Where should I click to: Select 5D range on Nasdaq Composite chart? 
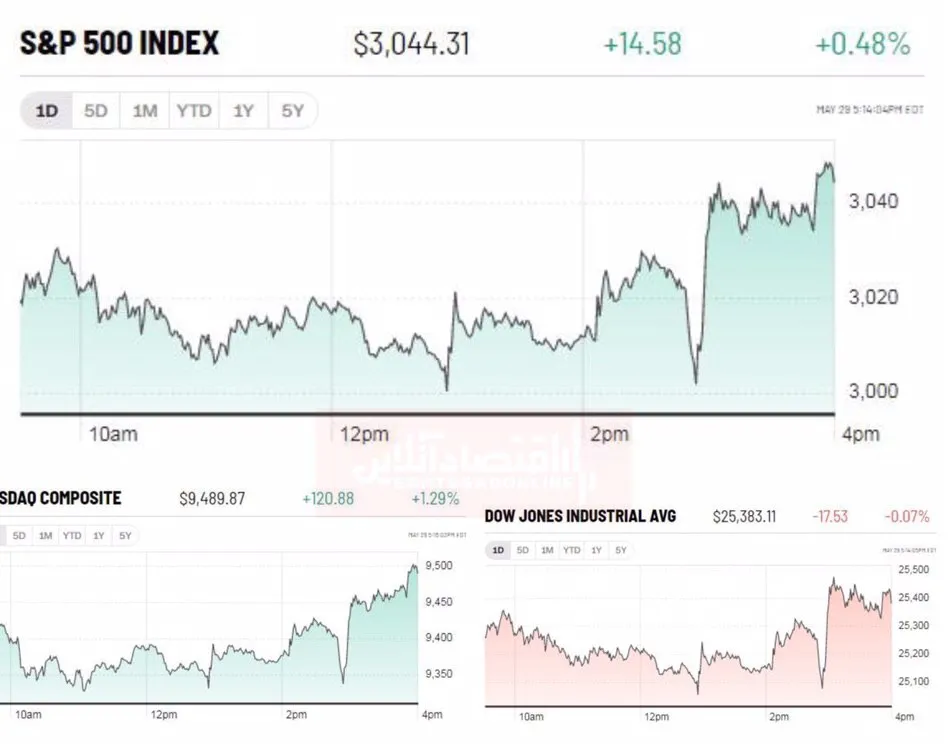[x=19, y=535]
